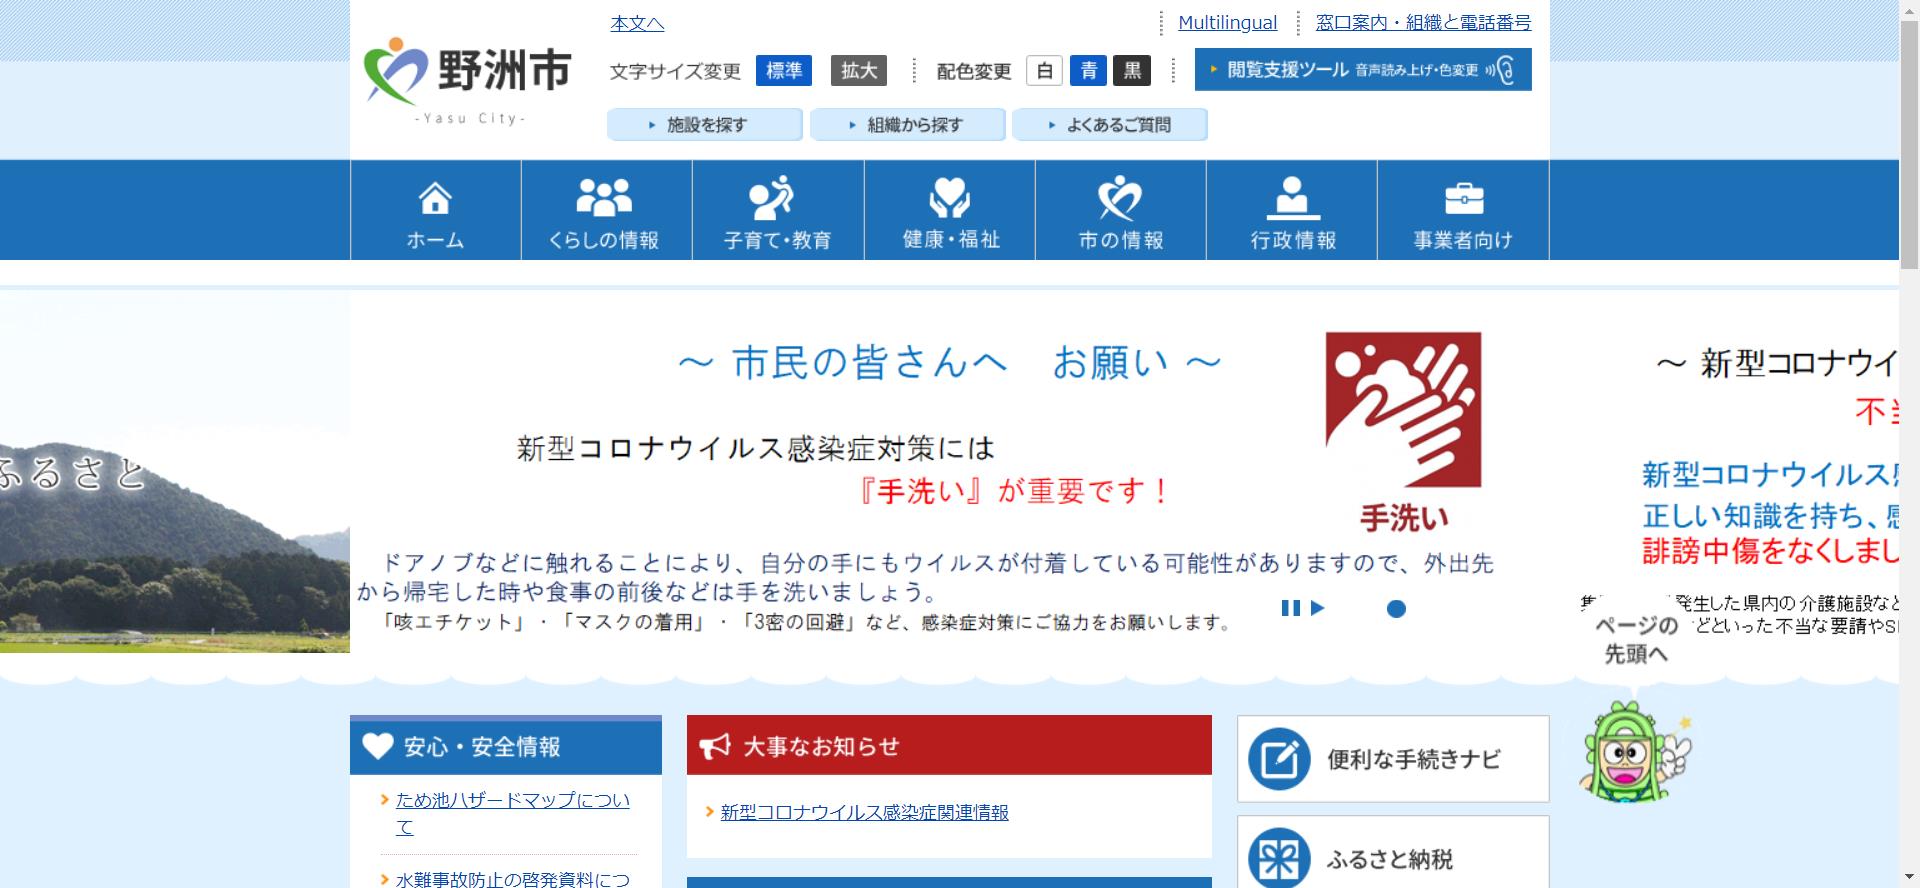1920x888 pixels.
Task: Open the くらしの情報 navigation tab
Action: (606, 210)
